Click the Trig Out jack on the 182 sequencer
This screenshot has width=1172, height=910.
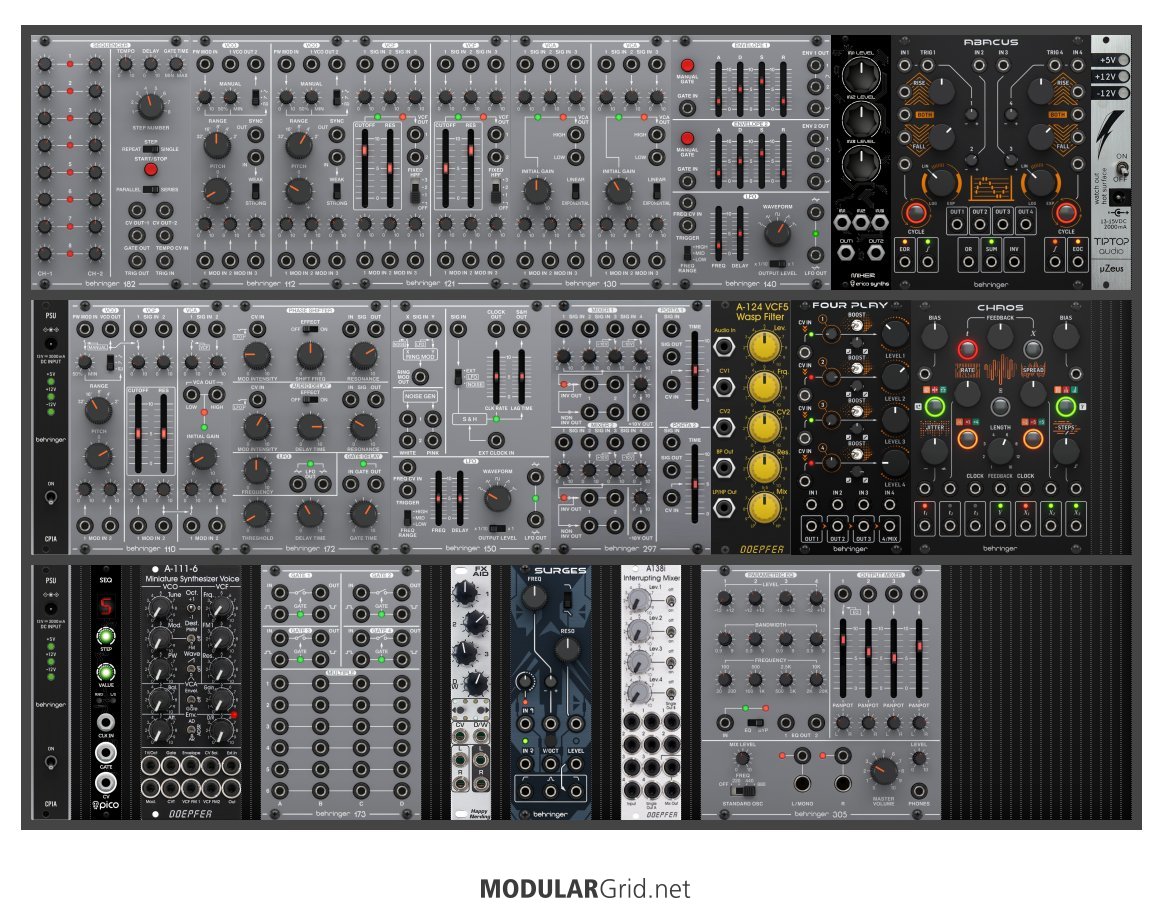coord(137,259)
